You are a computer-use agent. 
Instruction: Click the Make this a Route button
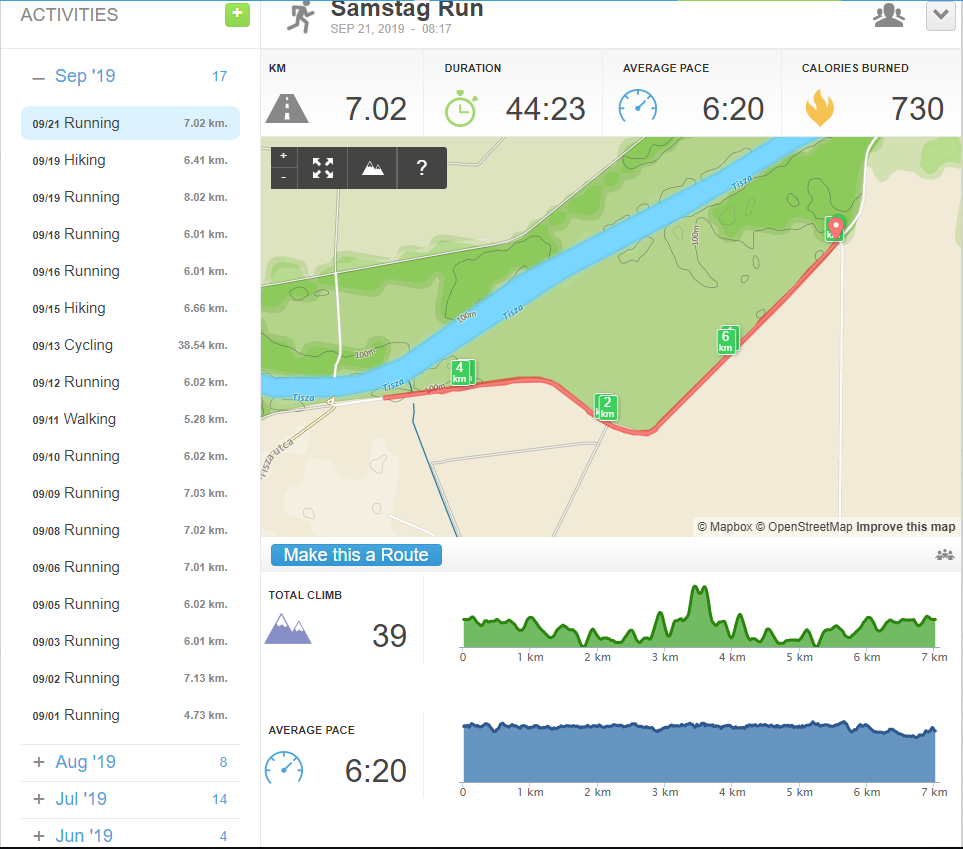356,555
